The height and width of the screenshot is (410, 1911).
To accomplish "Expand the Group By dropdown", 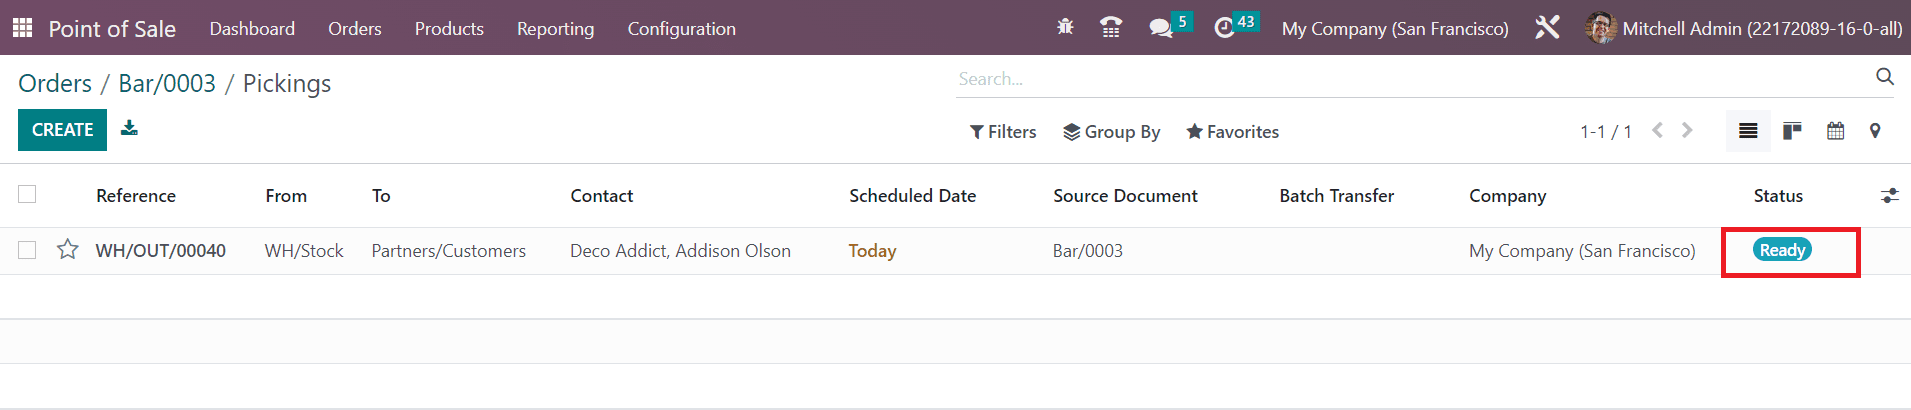I will 1111,132.
